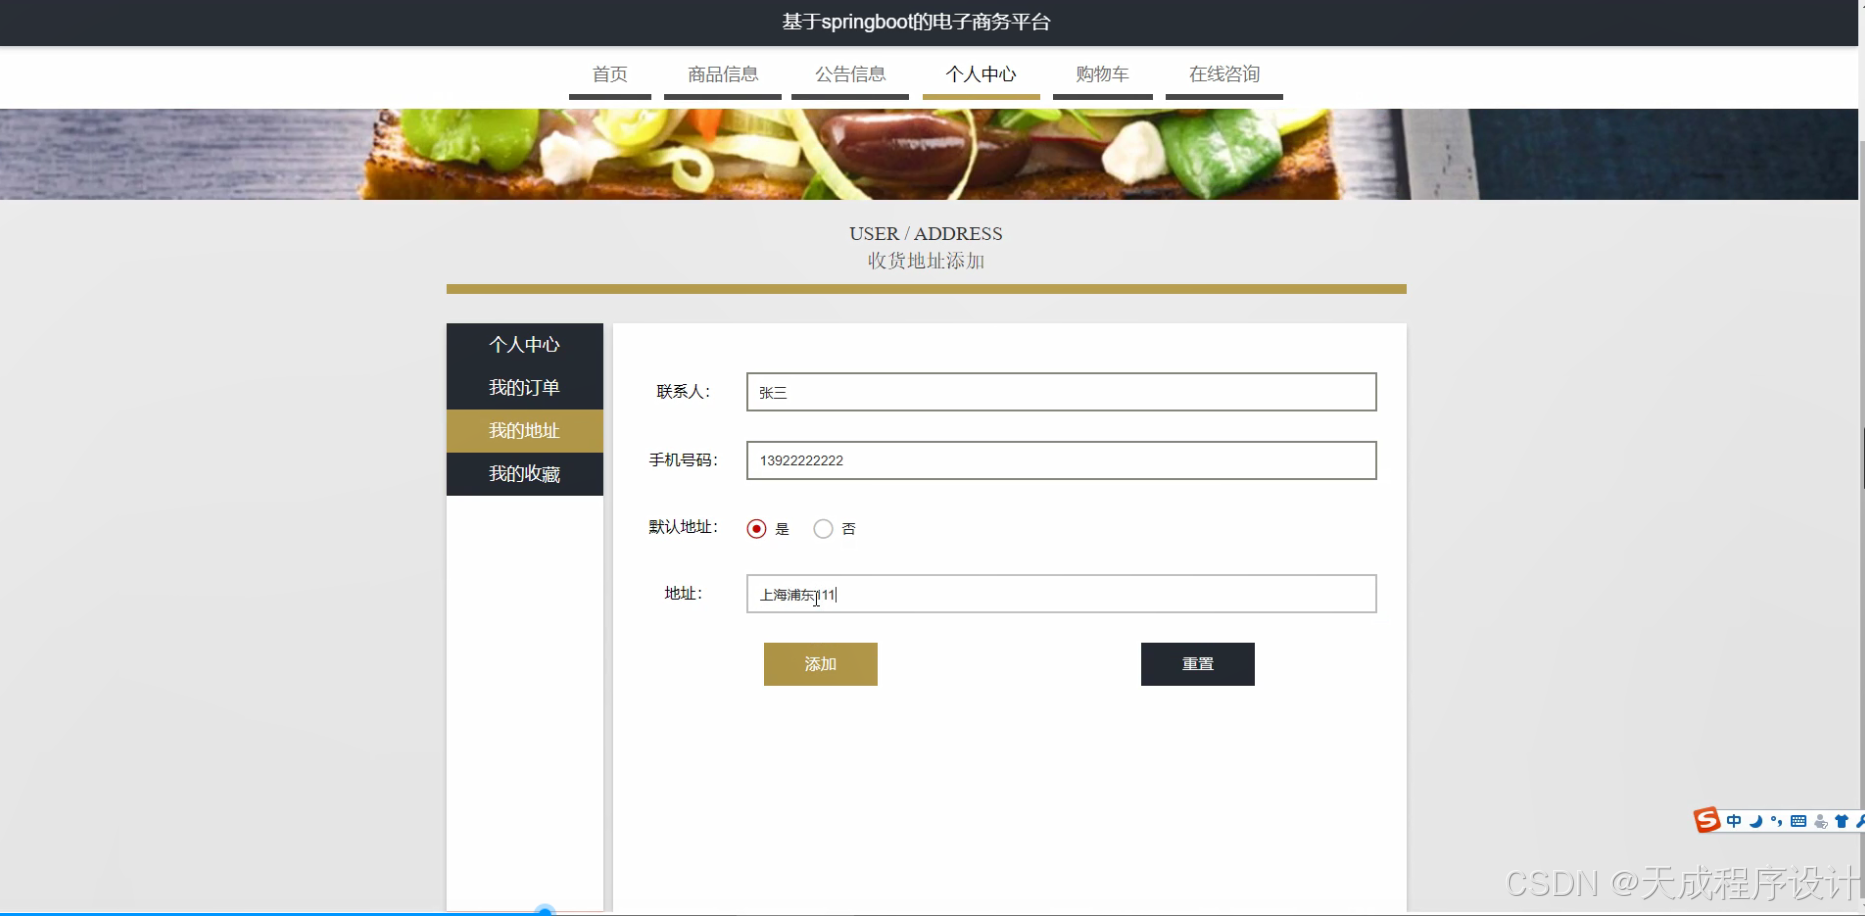Open the soft keyboard icon in Sogou toolbar
Viewport: 1865px width, 916px height.
(x=1800, y=821)
